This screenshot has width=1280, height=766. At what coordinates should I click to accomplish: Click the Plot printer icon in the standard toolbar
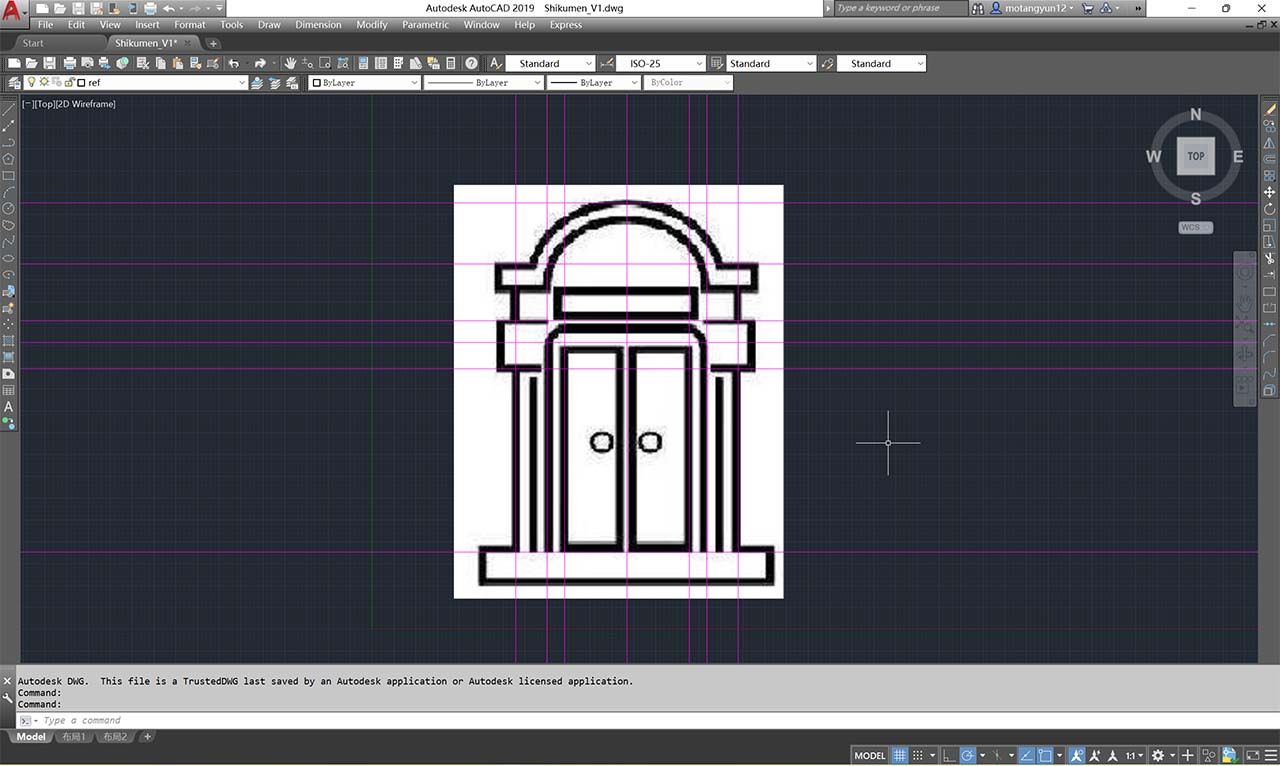(70, 63)
